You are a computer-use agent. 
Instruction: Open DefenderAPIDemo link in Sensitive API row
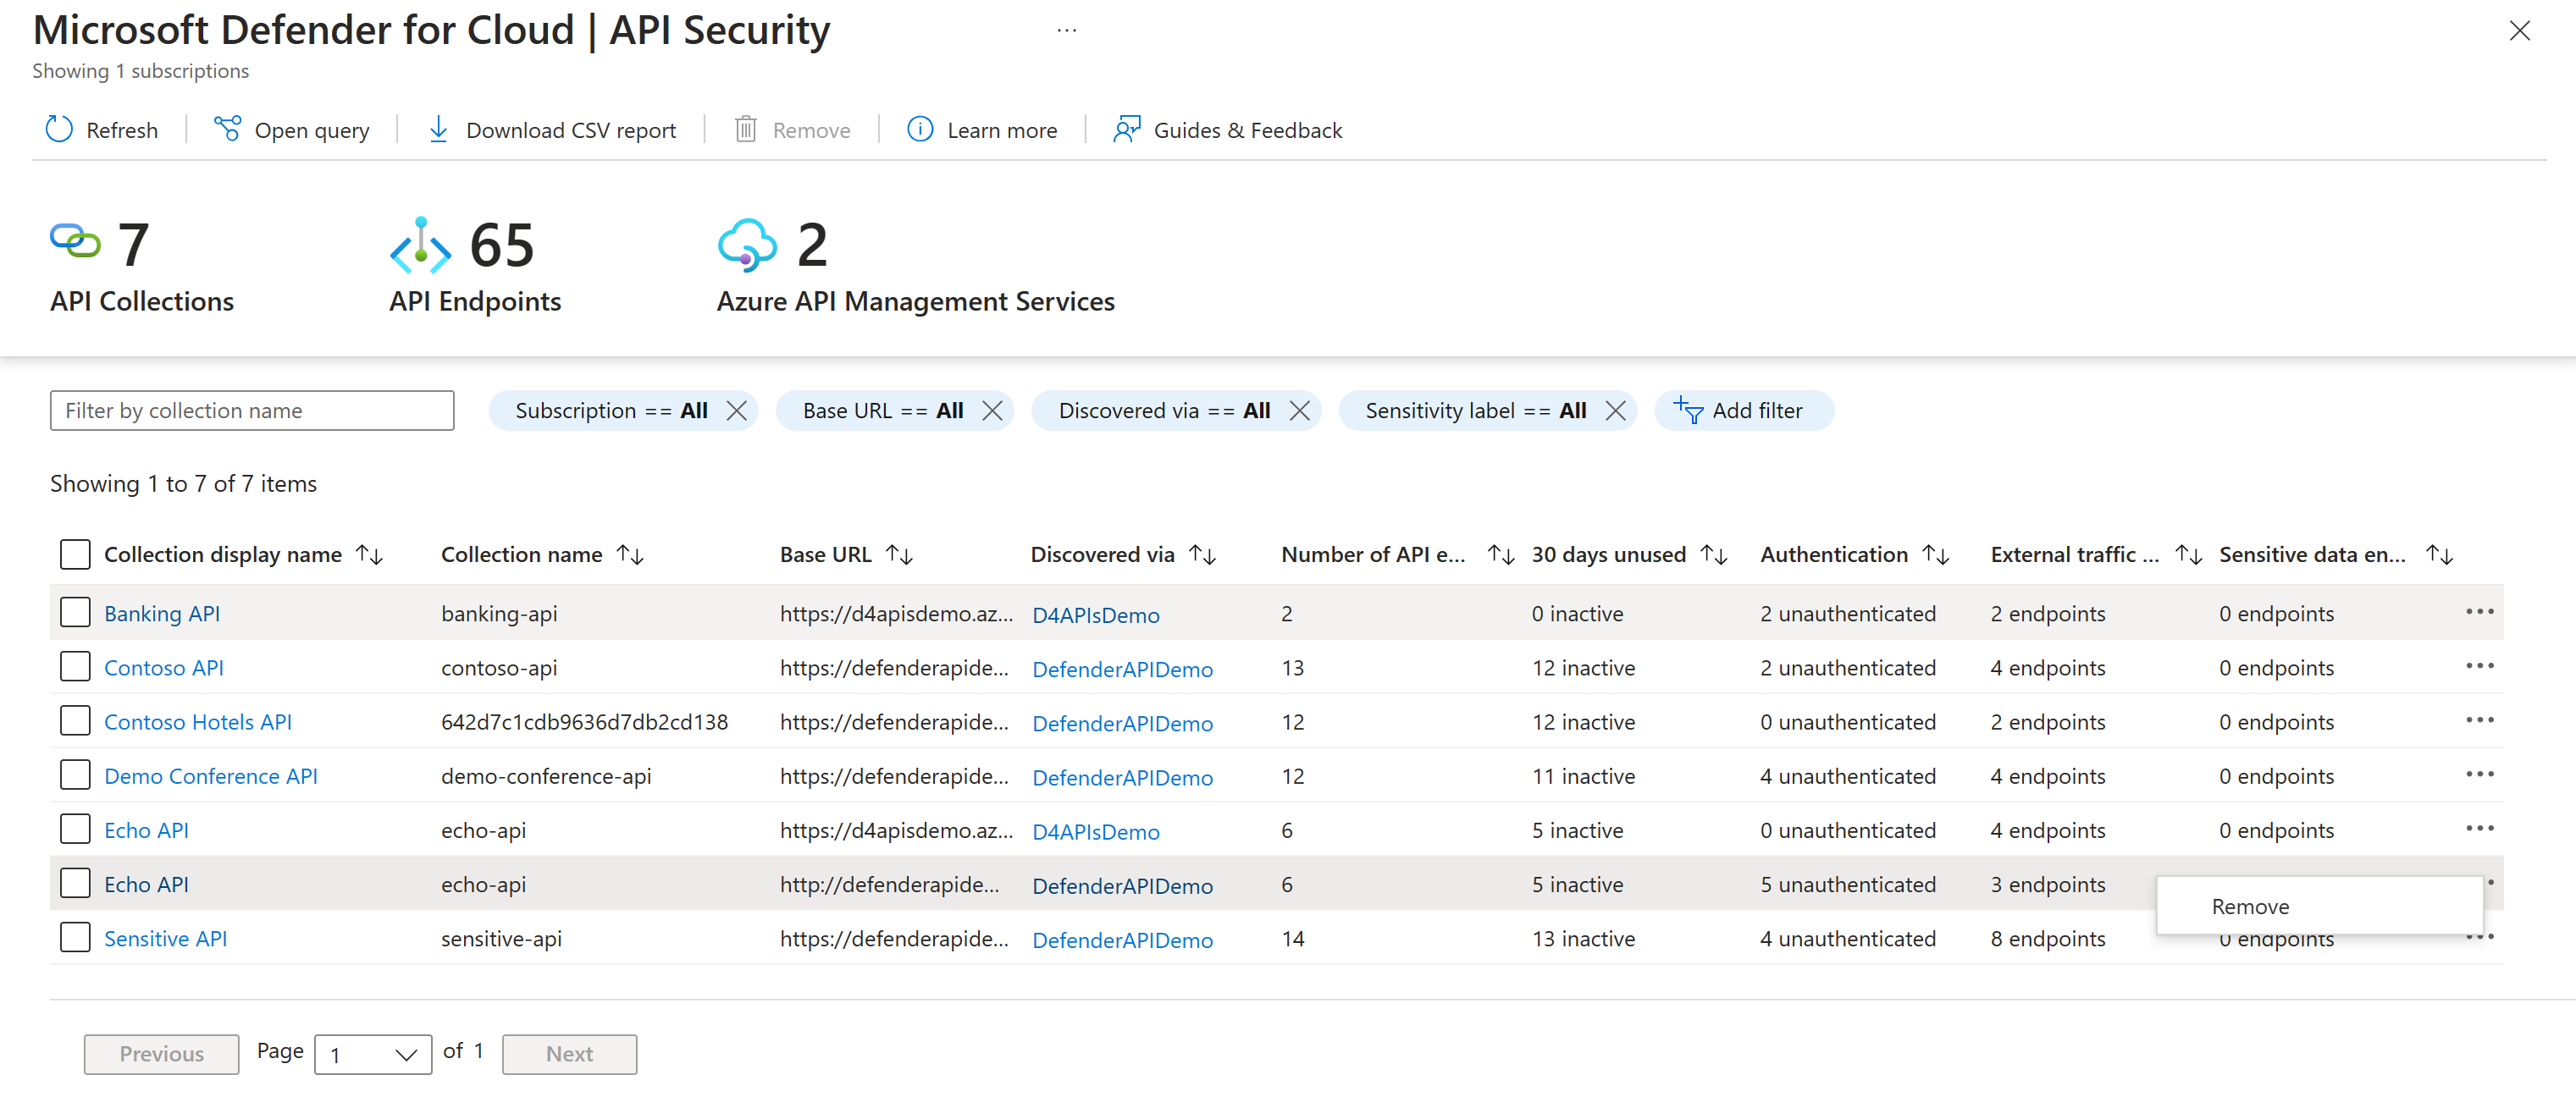coord(1123,940)
